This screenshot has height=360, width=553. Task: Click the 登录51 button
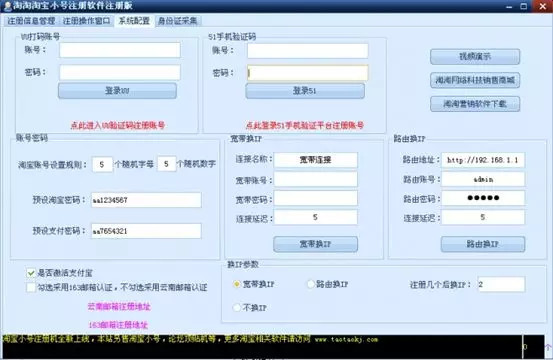click(x=305, y=91)
